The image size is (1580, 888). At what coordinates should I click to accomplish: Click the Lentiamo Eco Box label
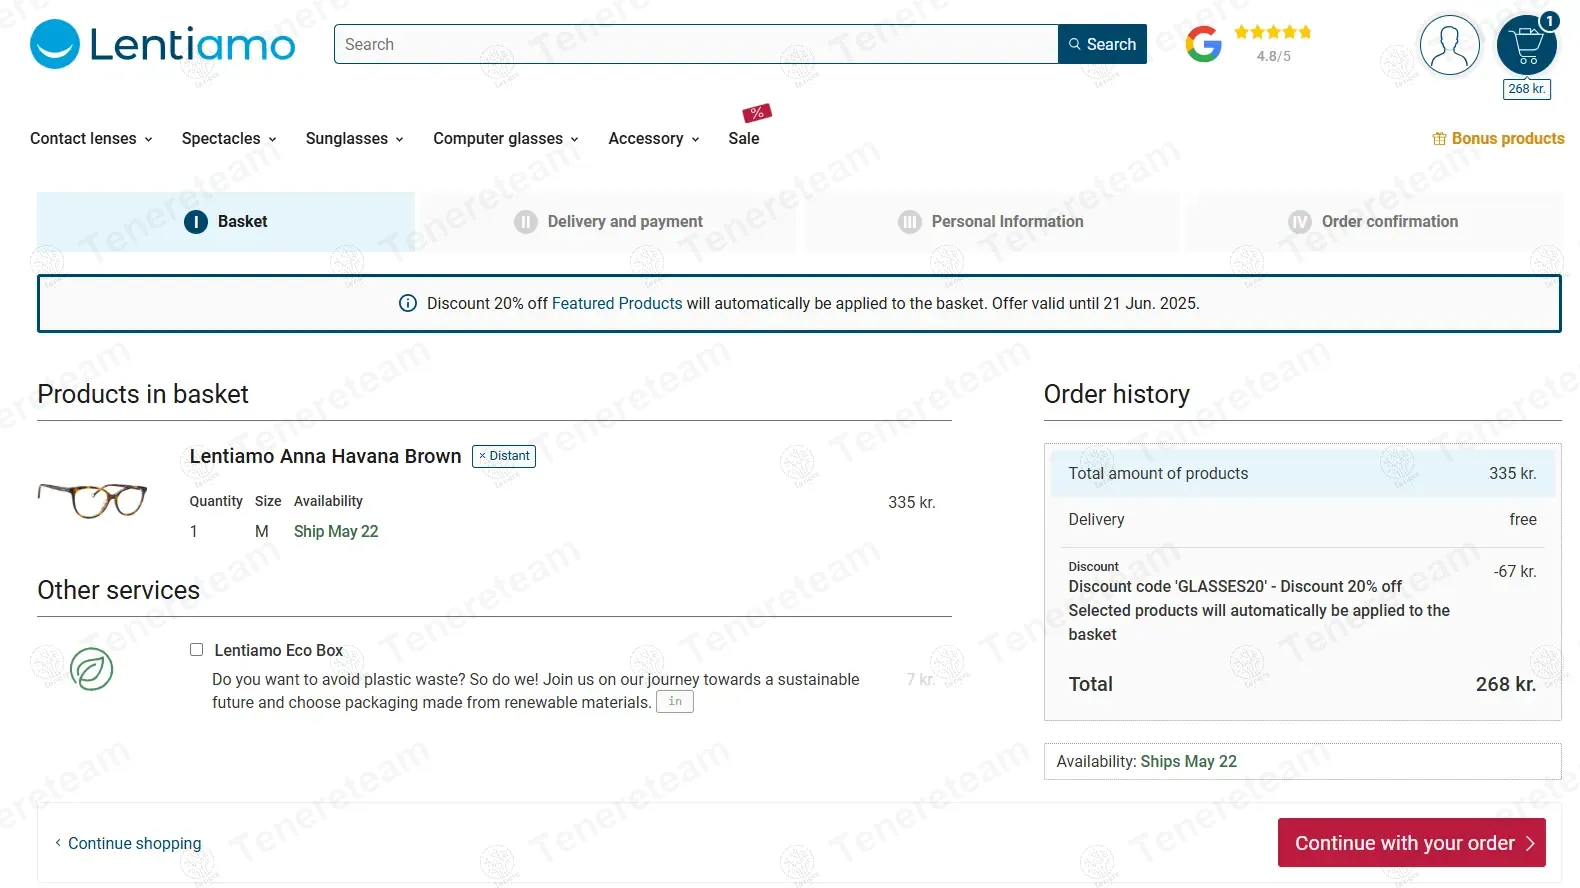coord(279,650)
